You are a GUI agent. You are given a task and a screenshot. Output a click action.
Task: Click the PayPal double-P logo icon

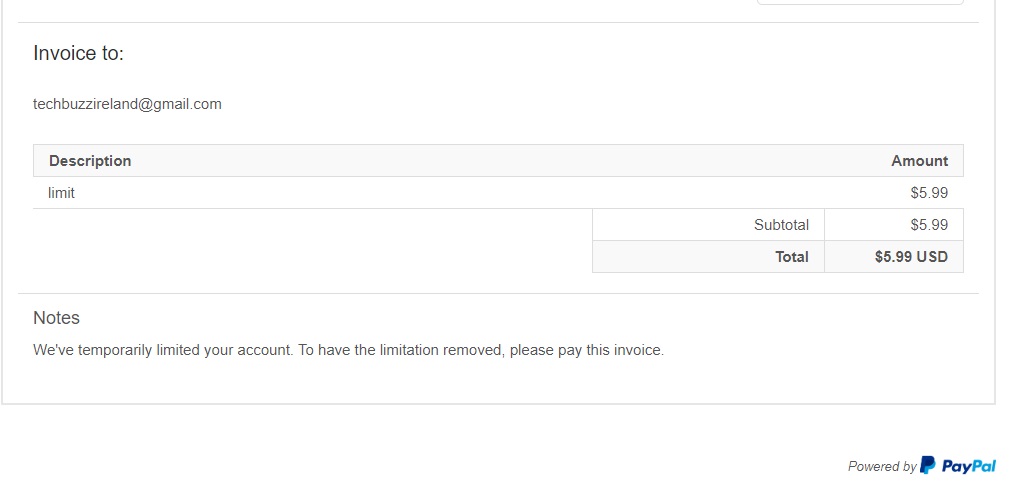(x=928, y=465)
